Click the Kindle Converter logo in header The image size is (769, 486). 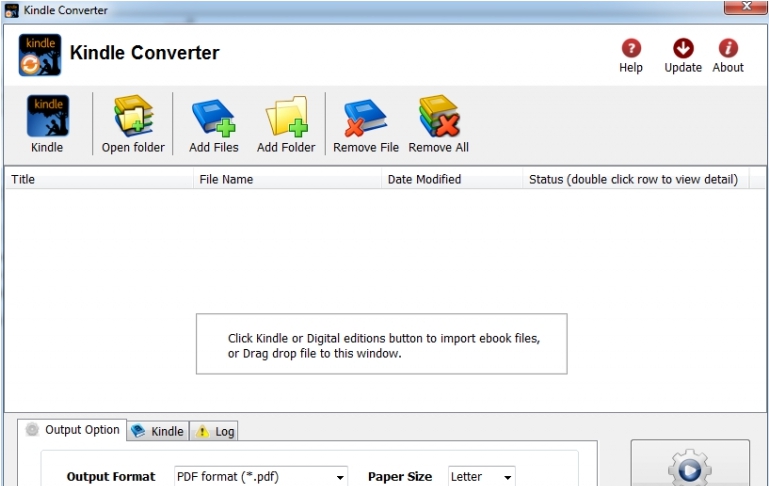point(40,55)
